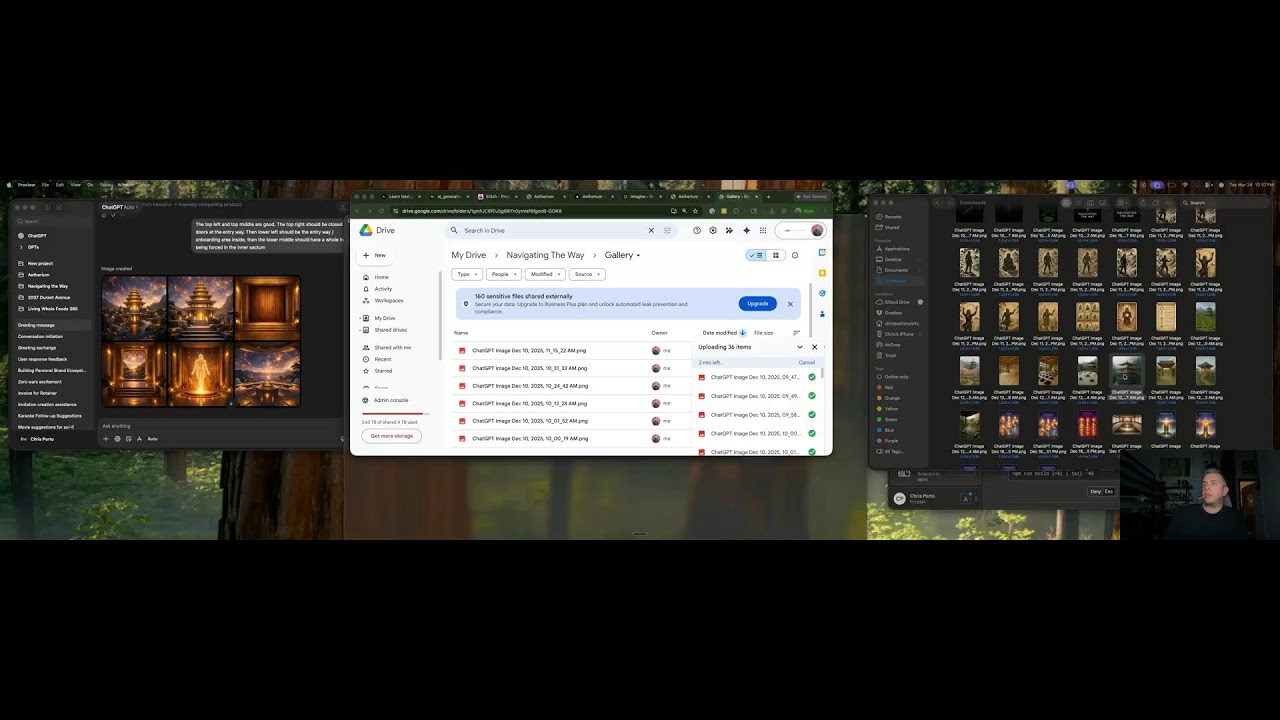This screenshot has height=720, width=1280.
Task: Switch Finder to gallery view
Action: (x=1102, y=203)
